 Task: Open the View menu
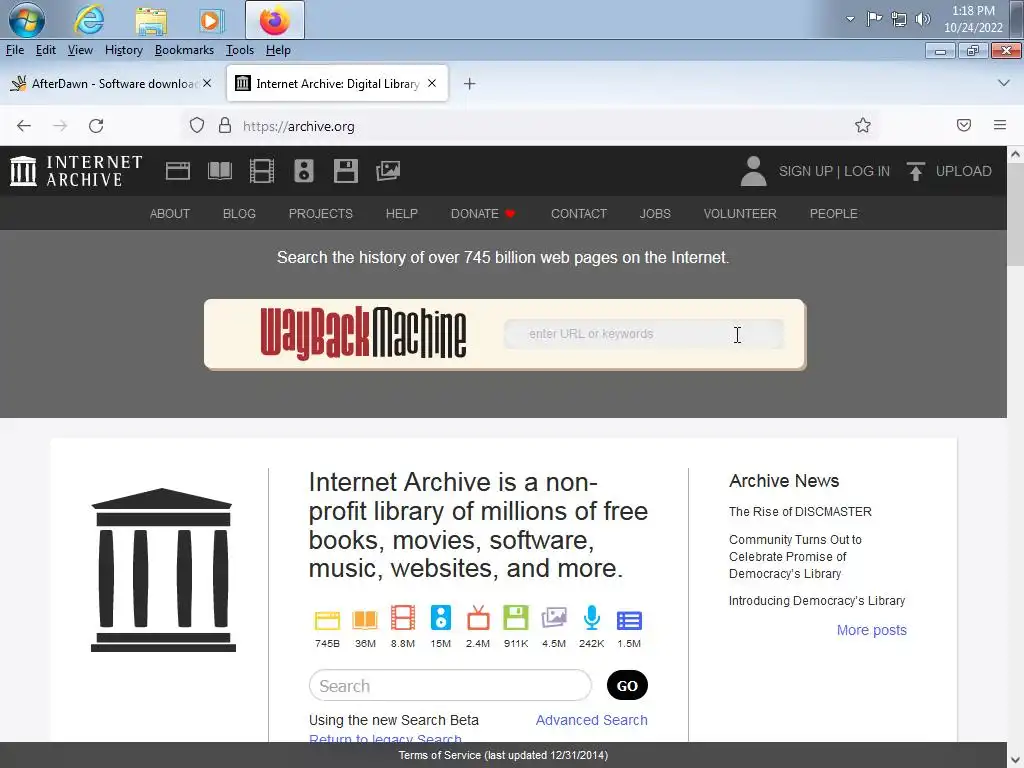coord(80,50)
